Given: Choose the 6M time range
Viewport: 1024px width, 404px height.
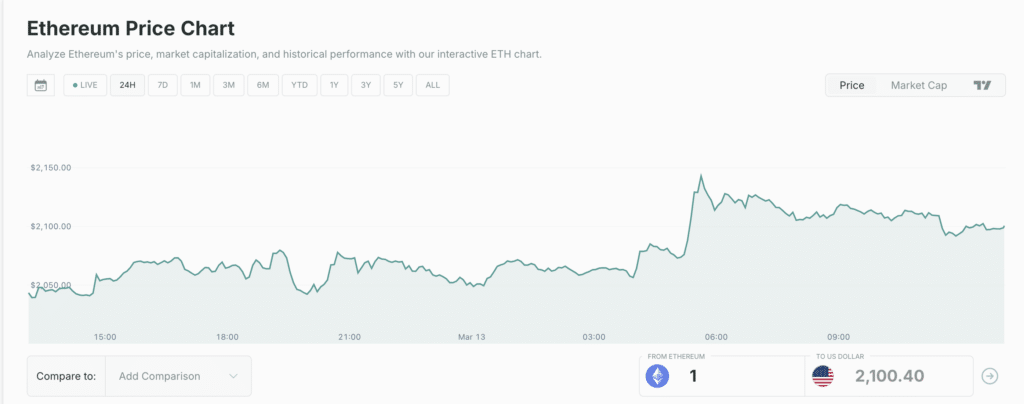Looking at the screenshot, I should pyautogui.click(x=263, y=85).
